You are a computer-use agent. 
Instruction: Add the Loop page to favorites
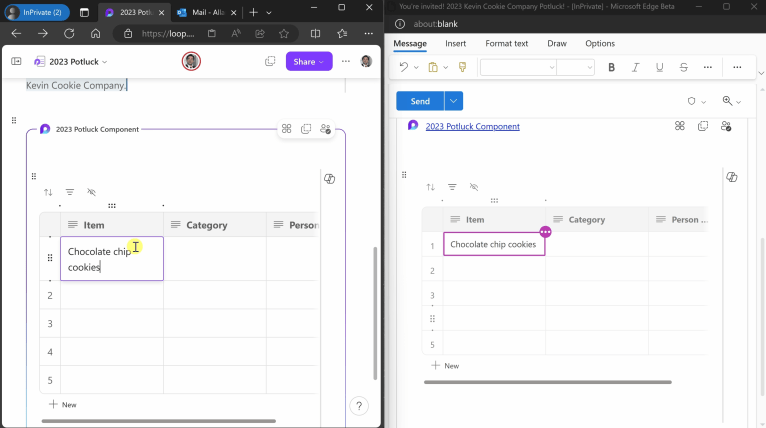pos(284,33)
